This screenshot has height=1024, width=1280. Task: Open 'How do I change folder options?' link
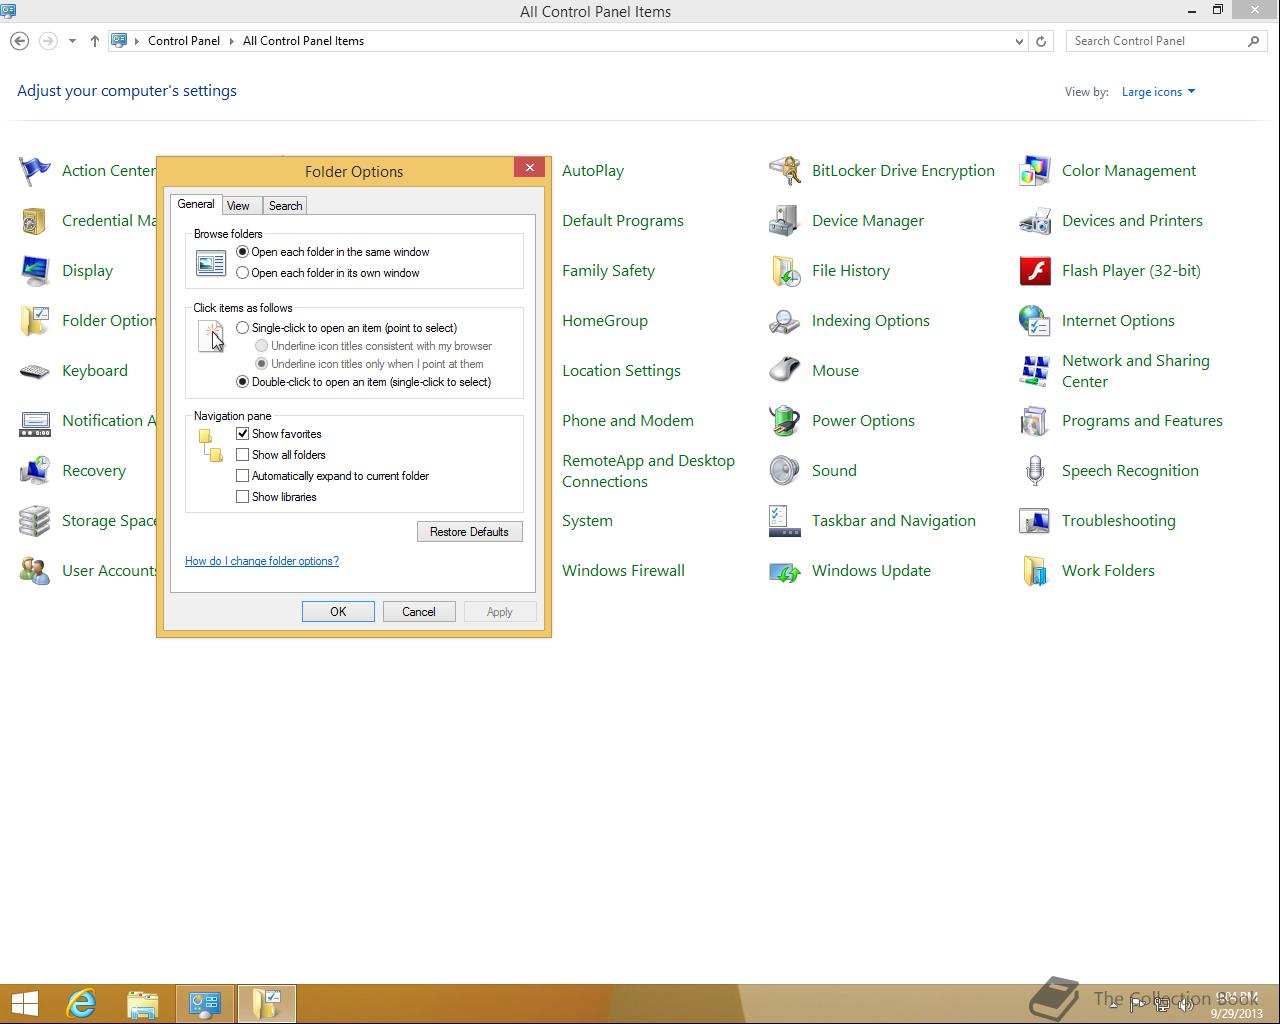[262, 561]
